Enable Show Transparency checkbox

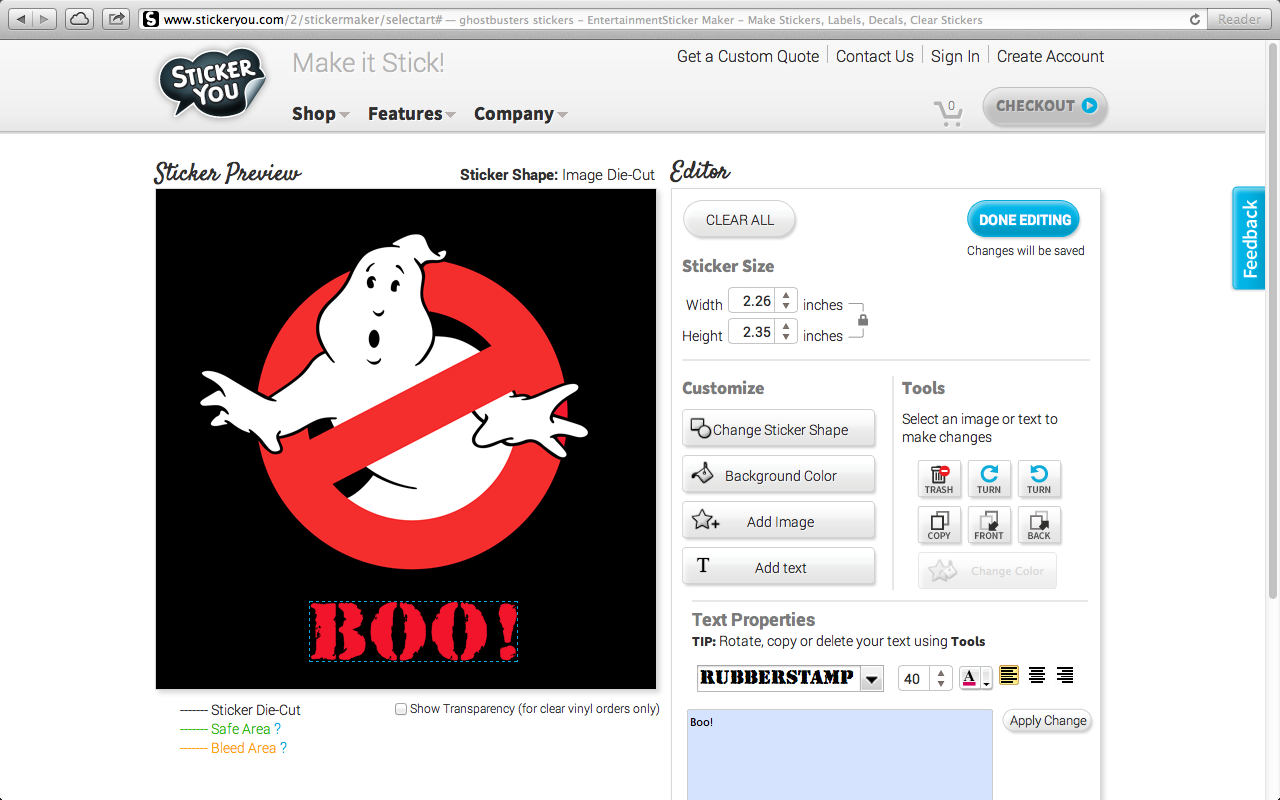[401, 709]
